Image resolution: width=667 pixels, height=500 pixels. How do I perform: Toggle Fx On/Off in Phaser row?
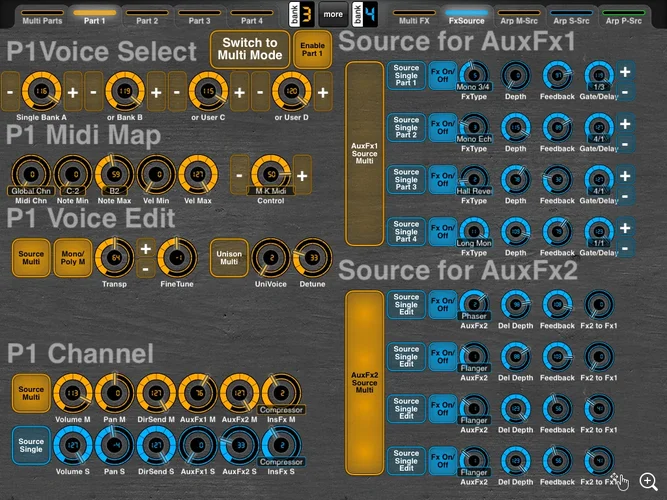442,305
